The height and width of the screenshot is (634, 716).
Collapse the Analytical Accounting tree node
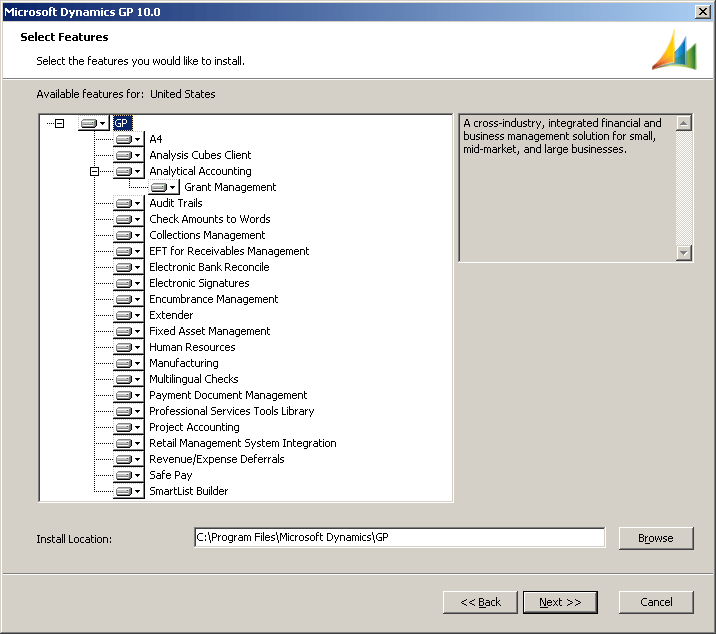(x=94, y=171)
